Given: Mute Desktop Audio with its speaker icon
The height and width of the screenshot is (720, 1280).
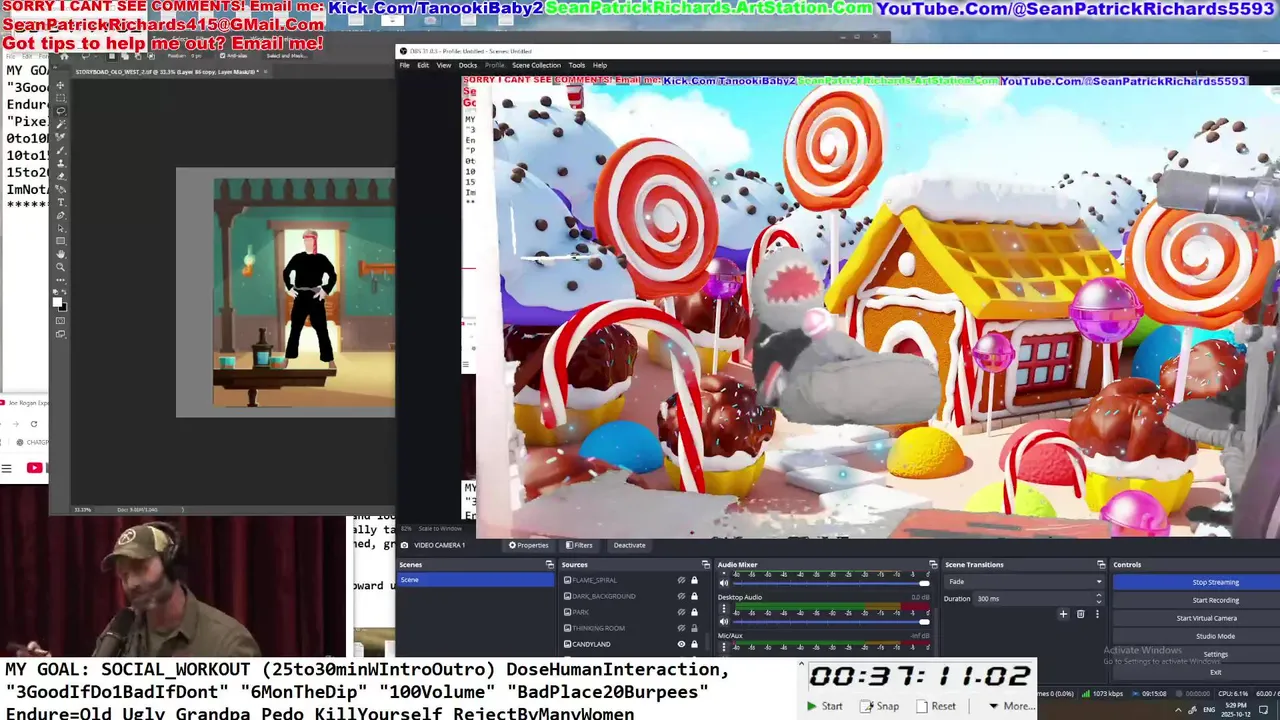Looking at the screenshot, I should point(724,622).
